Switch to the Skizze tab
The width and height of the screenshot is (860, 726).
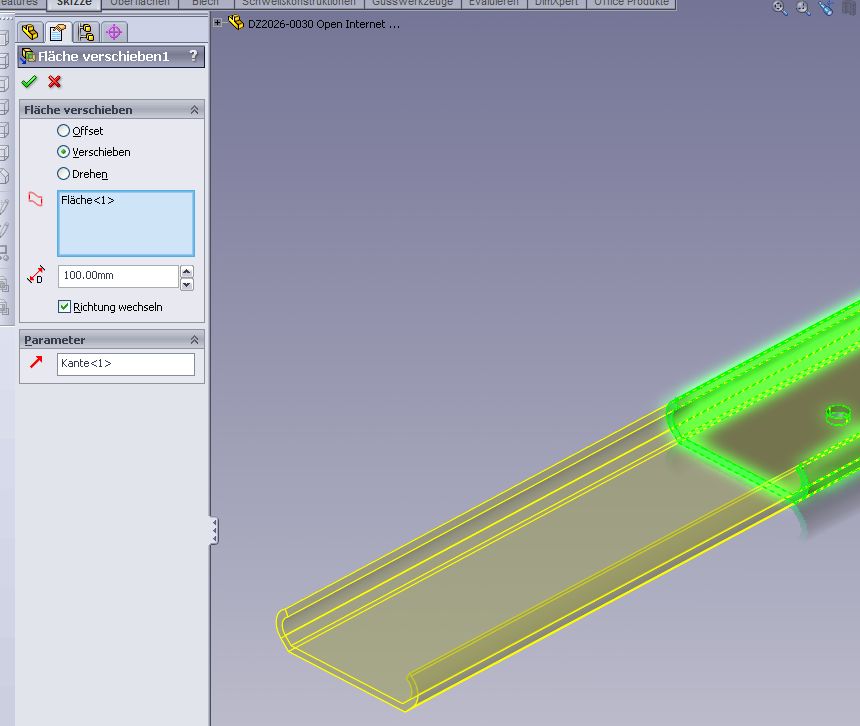(x=74, y=3)
